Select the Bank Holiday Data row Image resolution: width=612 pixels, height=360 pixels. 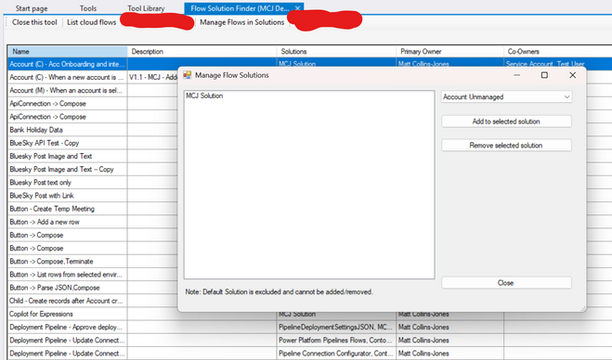[x=68, y=130]
